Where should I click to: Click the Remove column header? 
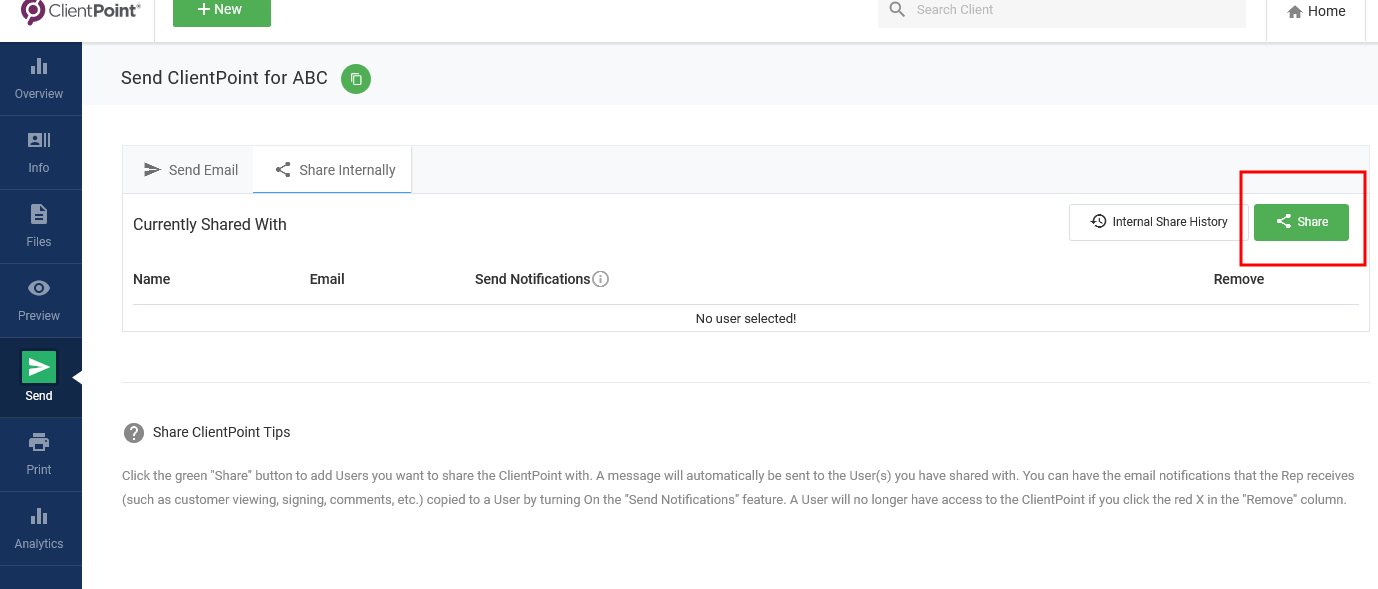[x=1239, y=279]
